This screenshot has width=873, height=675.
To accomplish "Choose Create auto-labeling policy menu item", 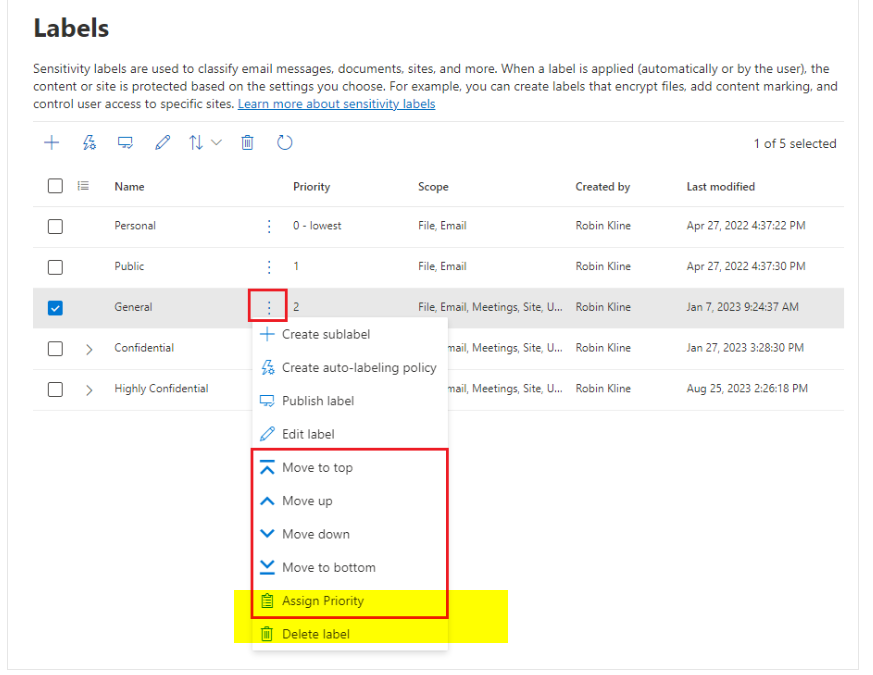I will point(350,368).
